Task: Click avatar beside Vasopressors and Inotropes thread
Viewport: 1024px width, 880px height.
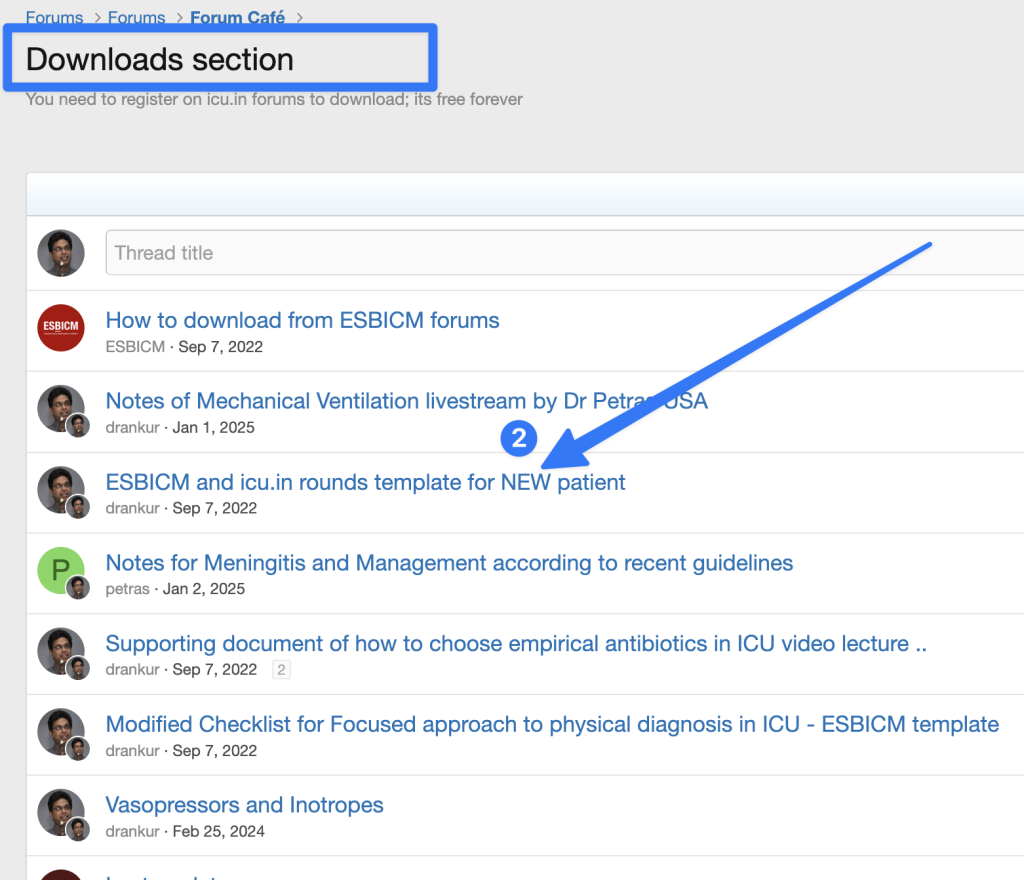Action: (61, 813)
